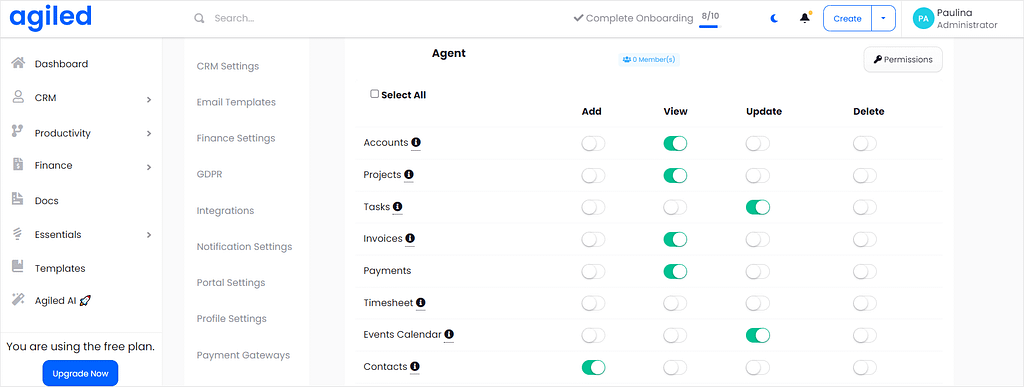This screenshot has width=1024, height=387.
Task: Open Profile Settings
Action: (232, 318)
